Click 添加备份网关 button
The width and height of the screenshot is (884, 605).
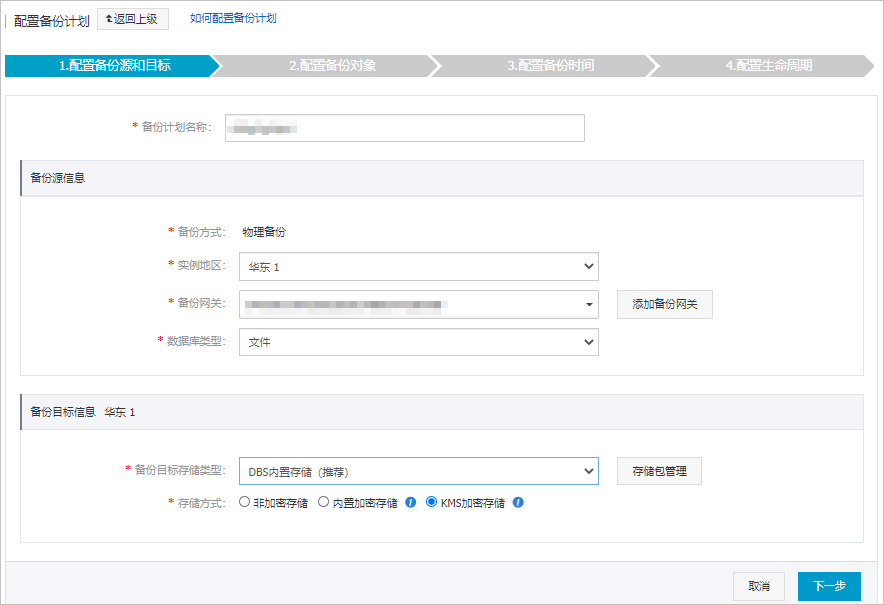pyautogui.click(x=665, y=304)
